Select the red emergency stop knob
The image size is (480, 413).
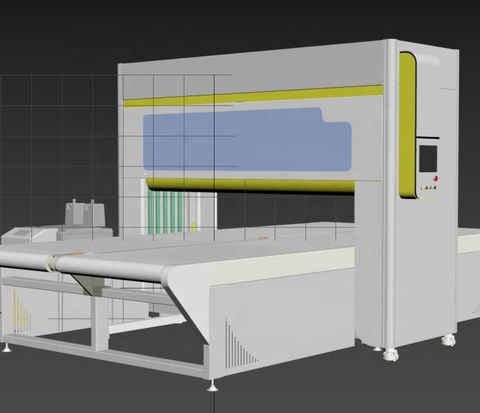pos(435,178)
